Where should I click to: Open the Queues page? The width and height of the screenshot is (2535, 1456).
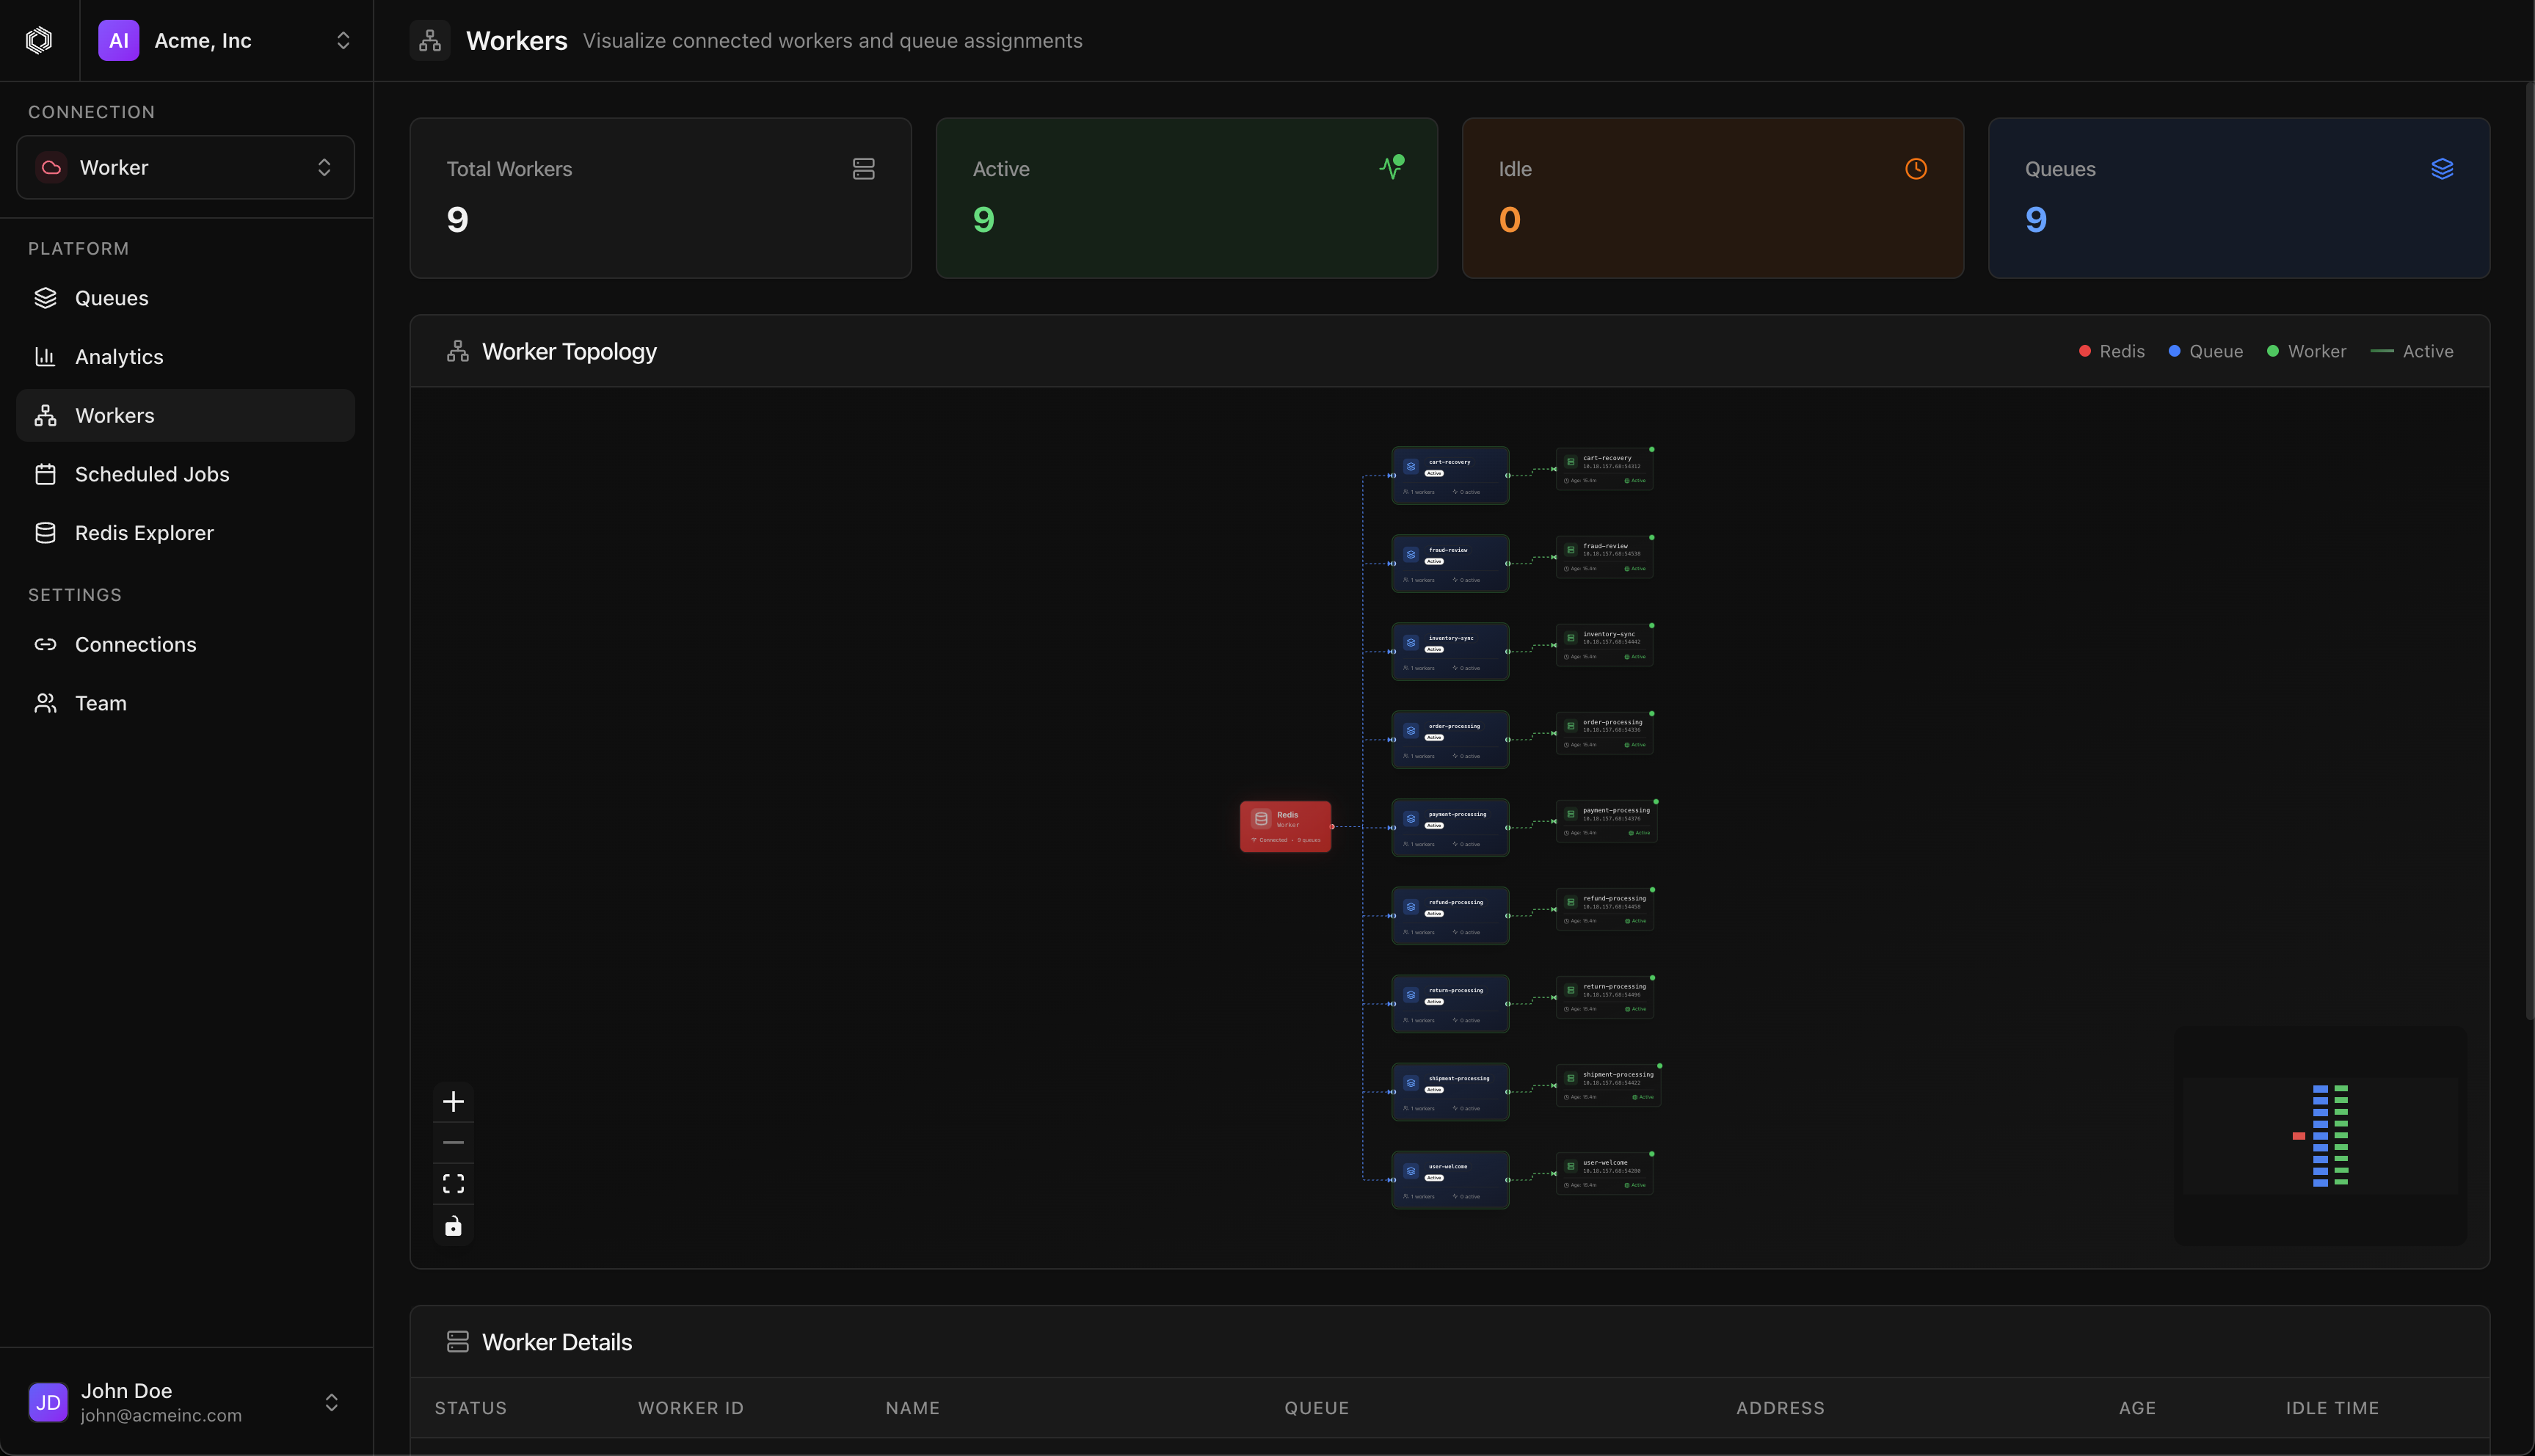[111, 298]
